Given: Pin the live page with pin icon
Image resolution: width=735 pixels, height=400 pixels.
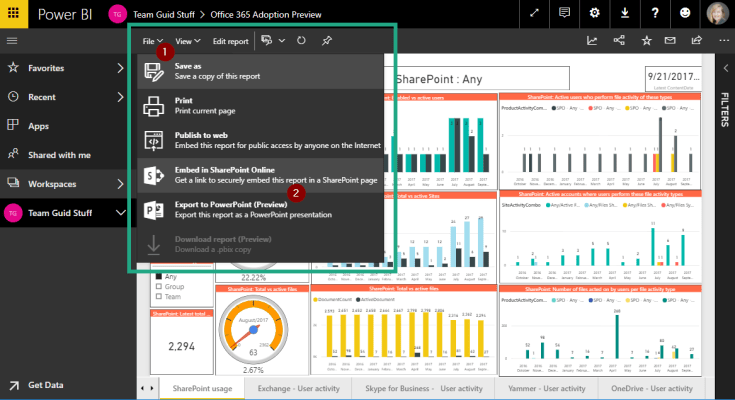Looking at the screenshot, I should pyautogui.click(x=327, y=41).
